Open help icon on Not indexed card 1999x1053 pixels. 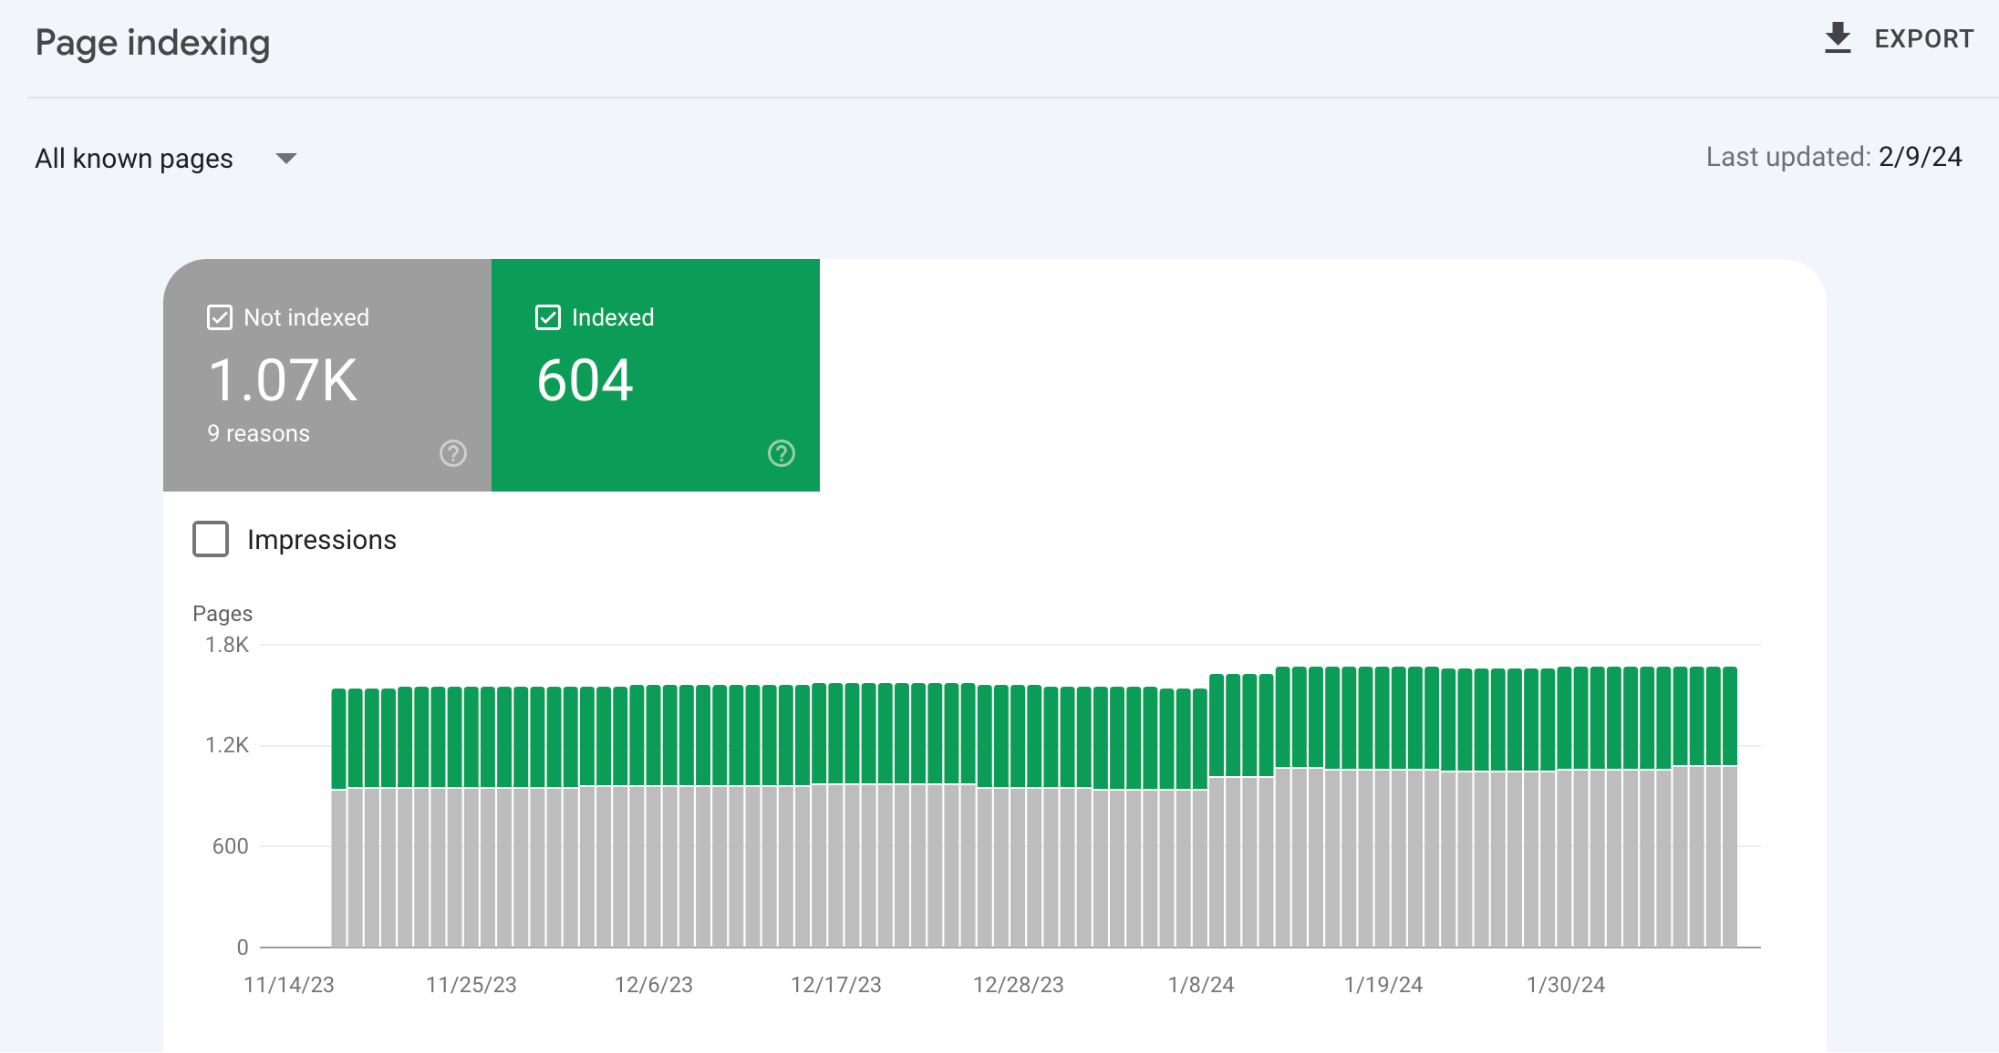coord(453,453)
